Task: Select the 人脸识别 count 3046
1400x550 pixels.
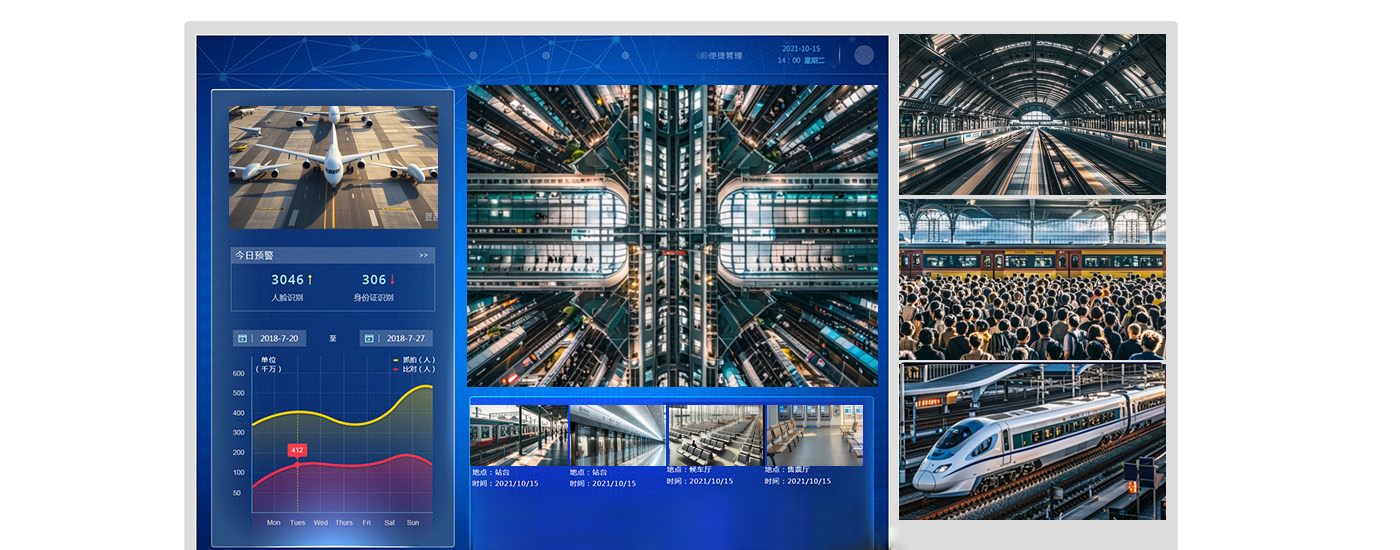Action: pyautogui.click(x=287, y=280)
